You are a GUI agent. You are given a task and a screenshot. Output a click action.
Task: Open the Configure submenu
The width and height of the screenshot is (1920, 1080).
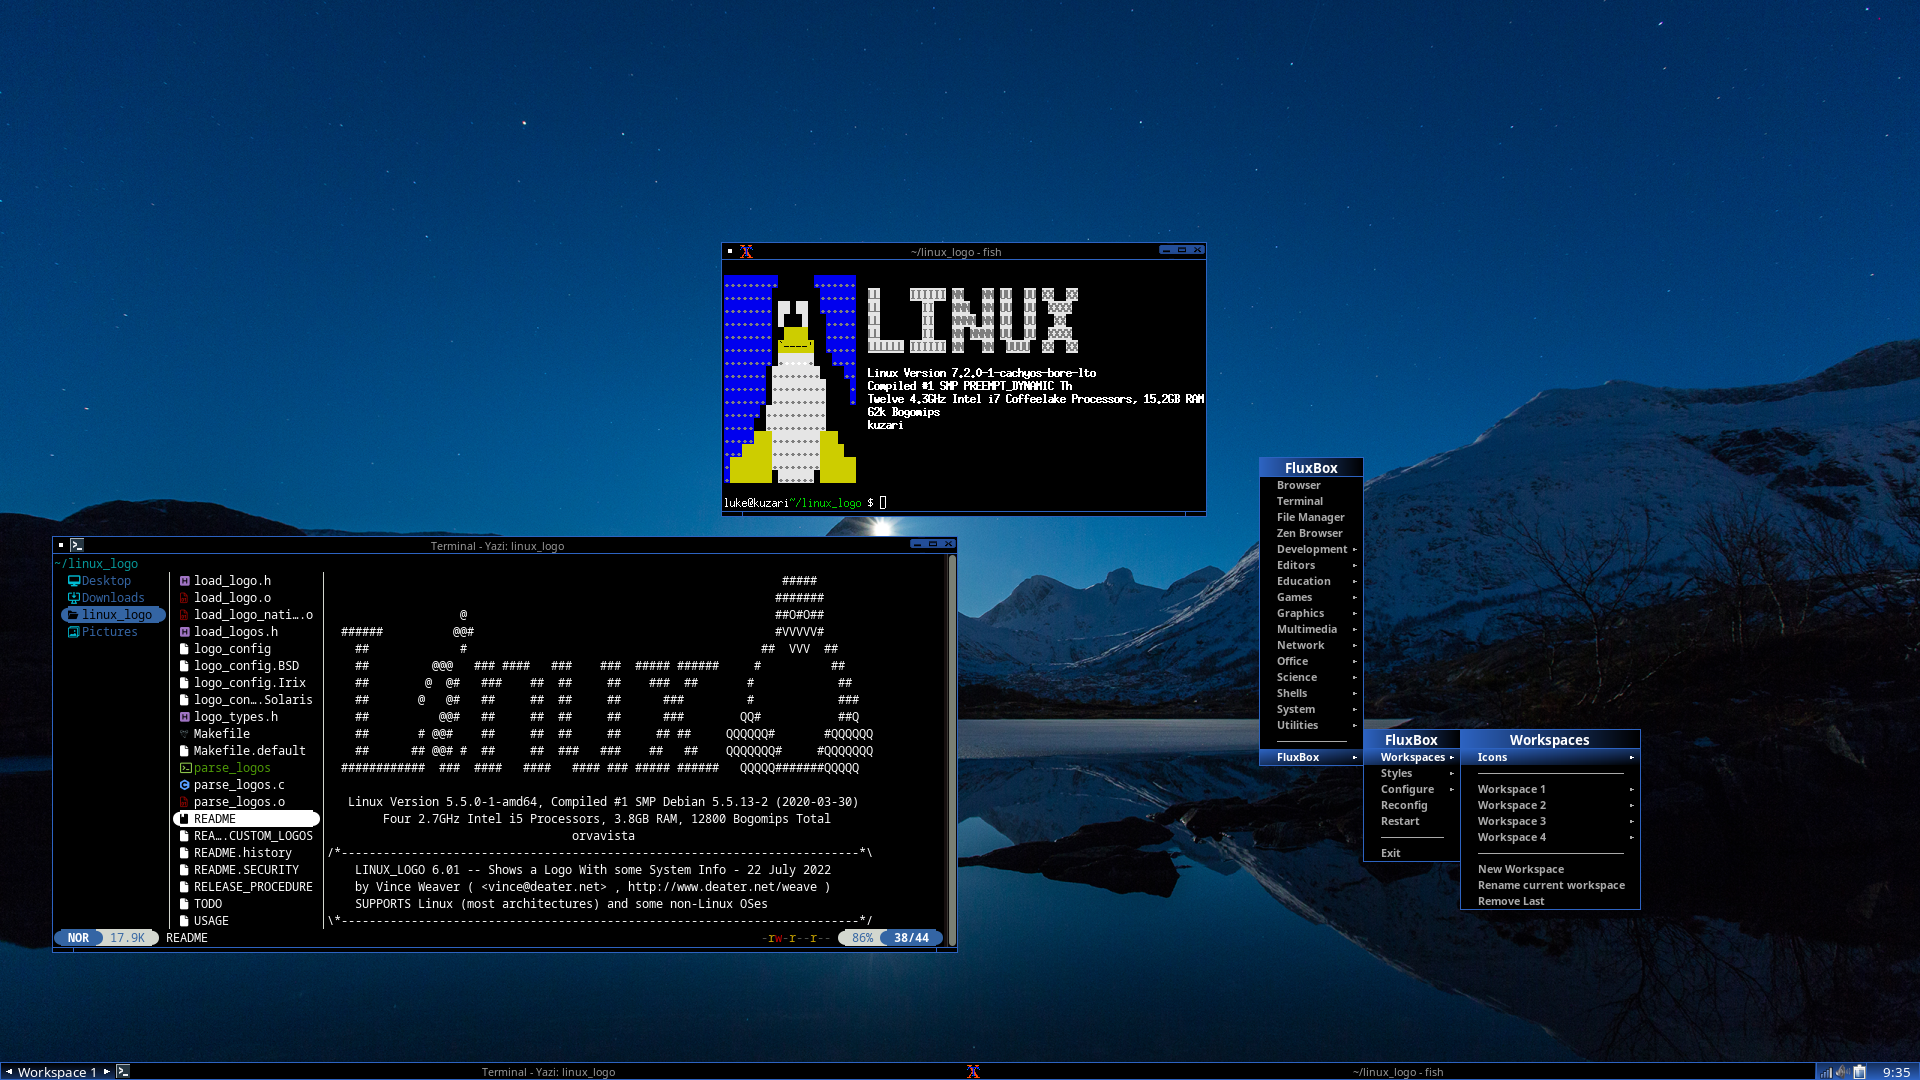point(1411,789)
